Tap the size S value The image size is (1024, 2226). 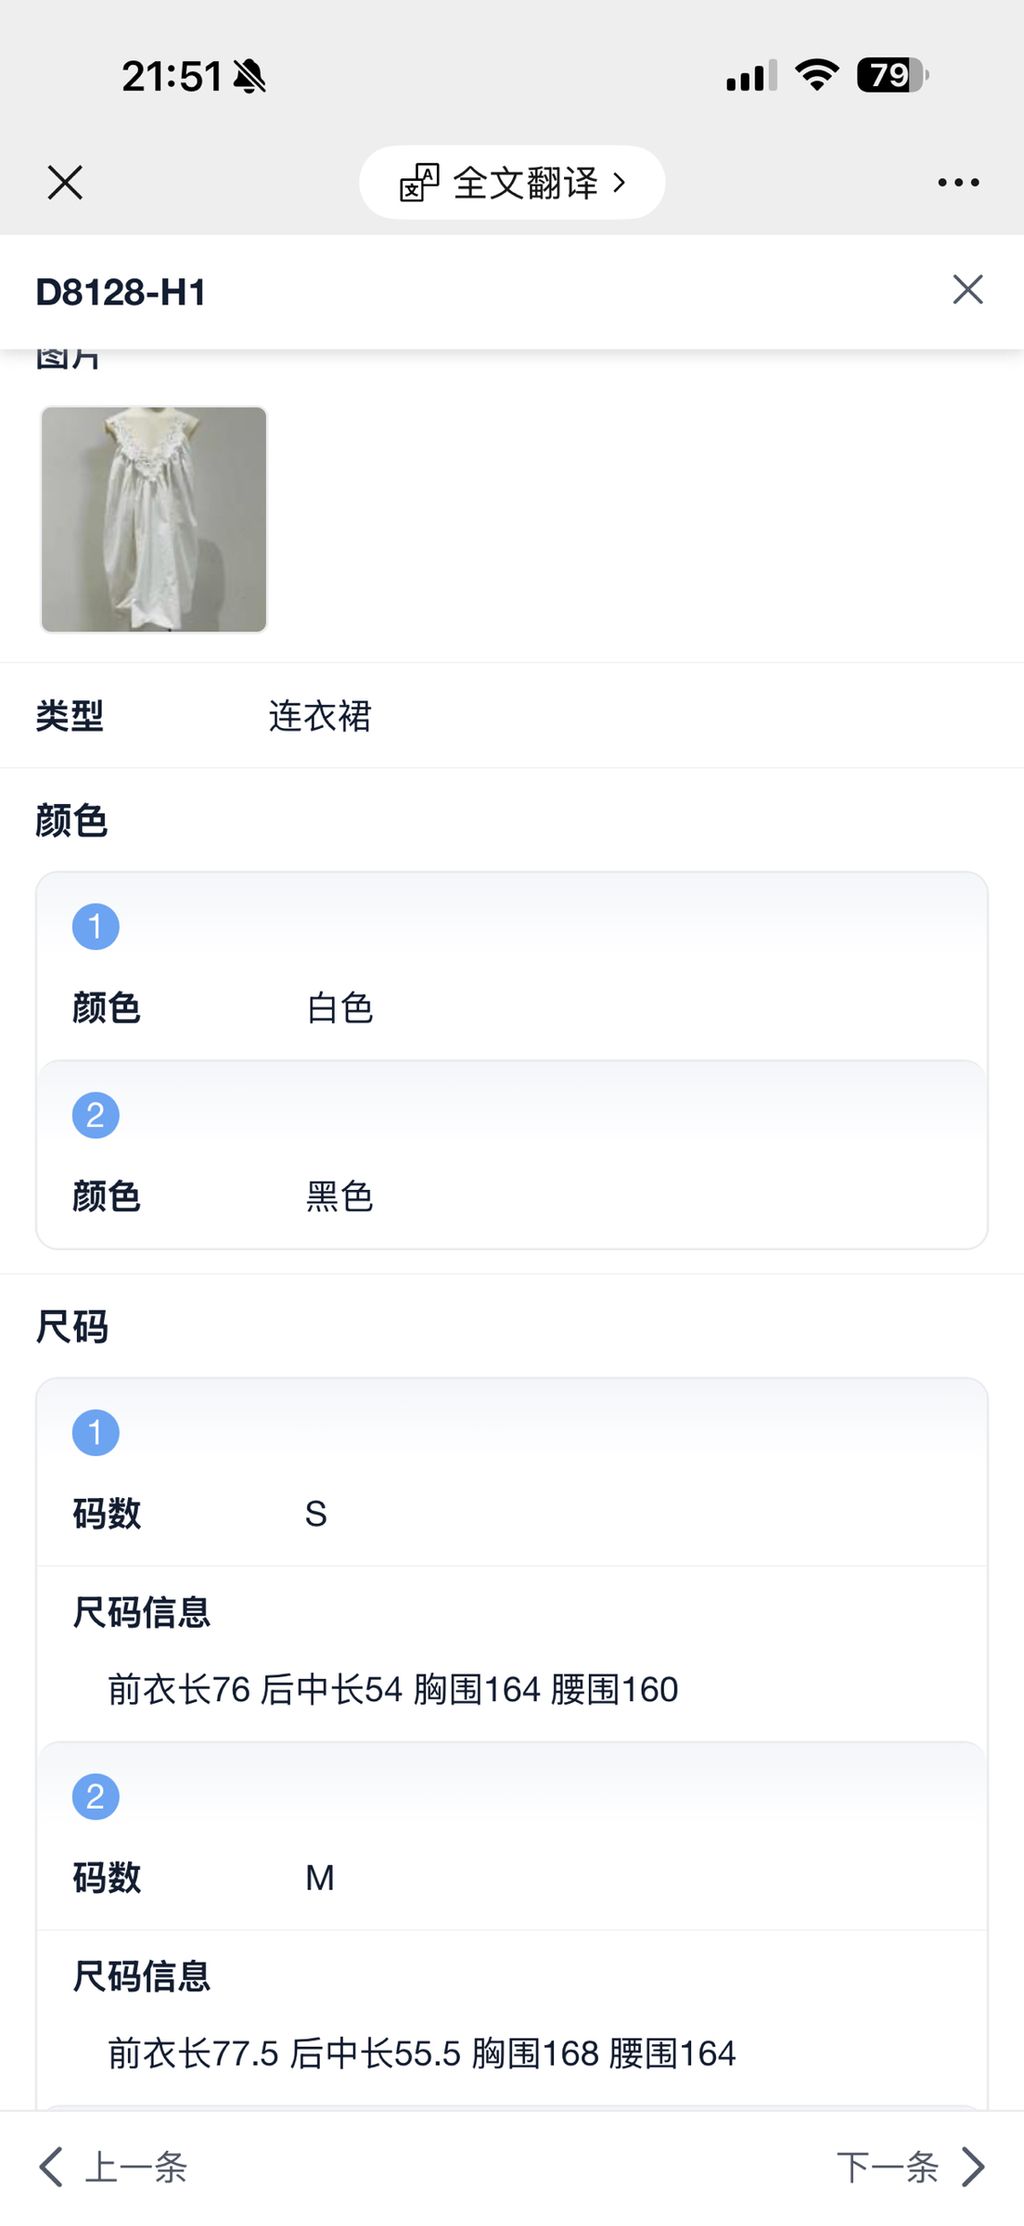click(316, 1514)
